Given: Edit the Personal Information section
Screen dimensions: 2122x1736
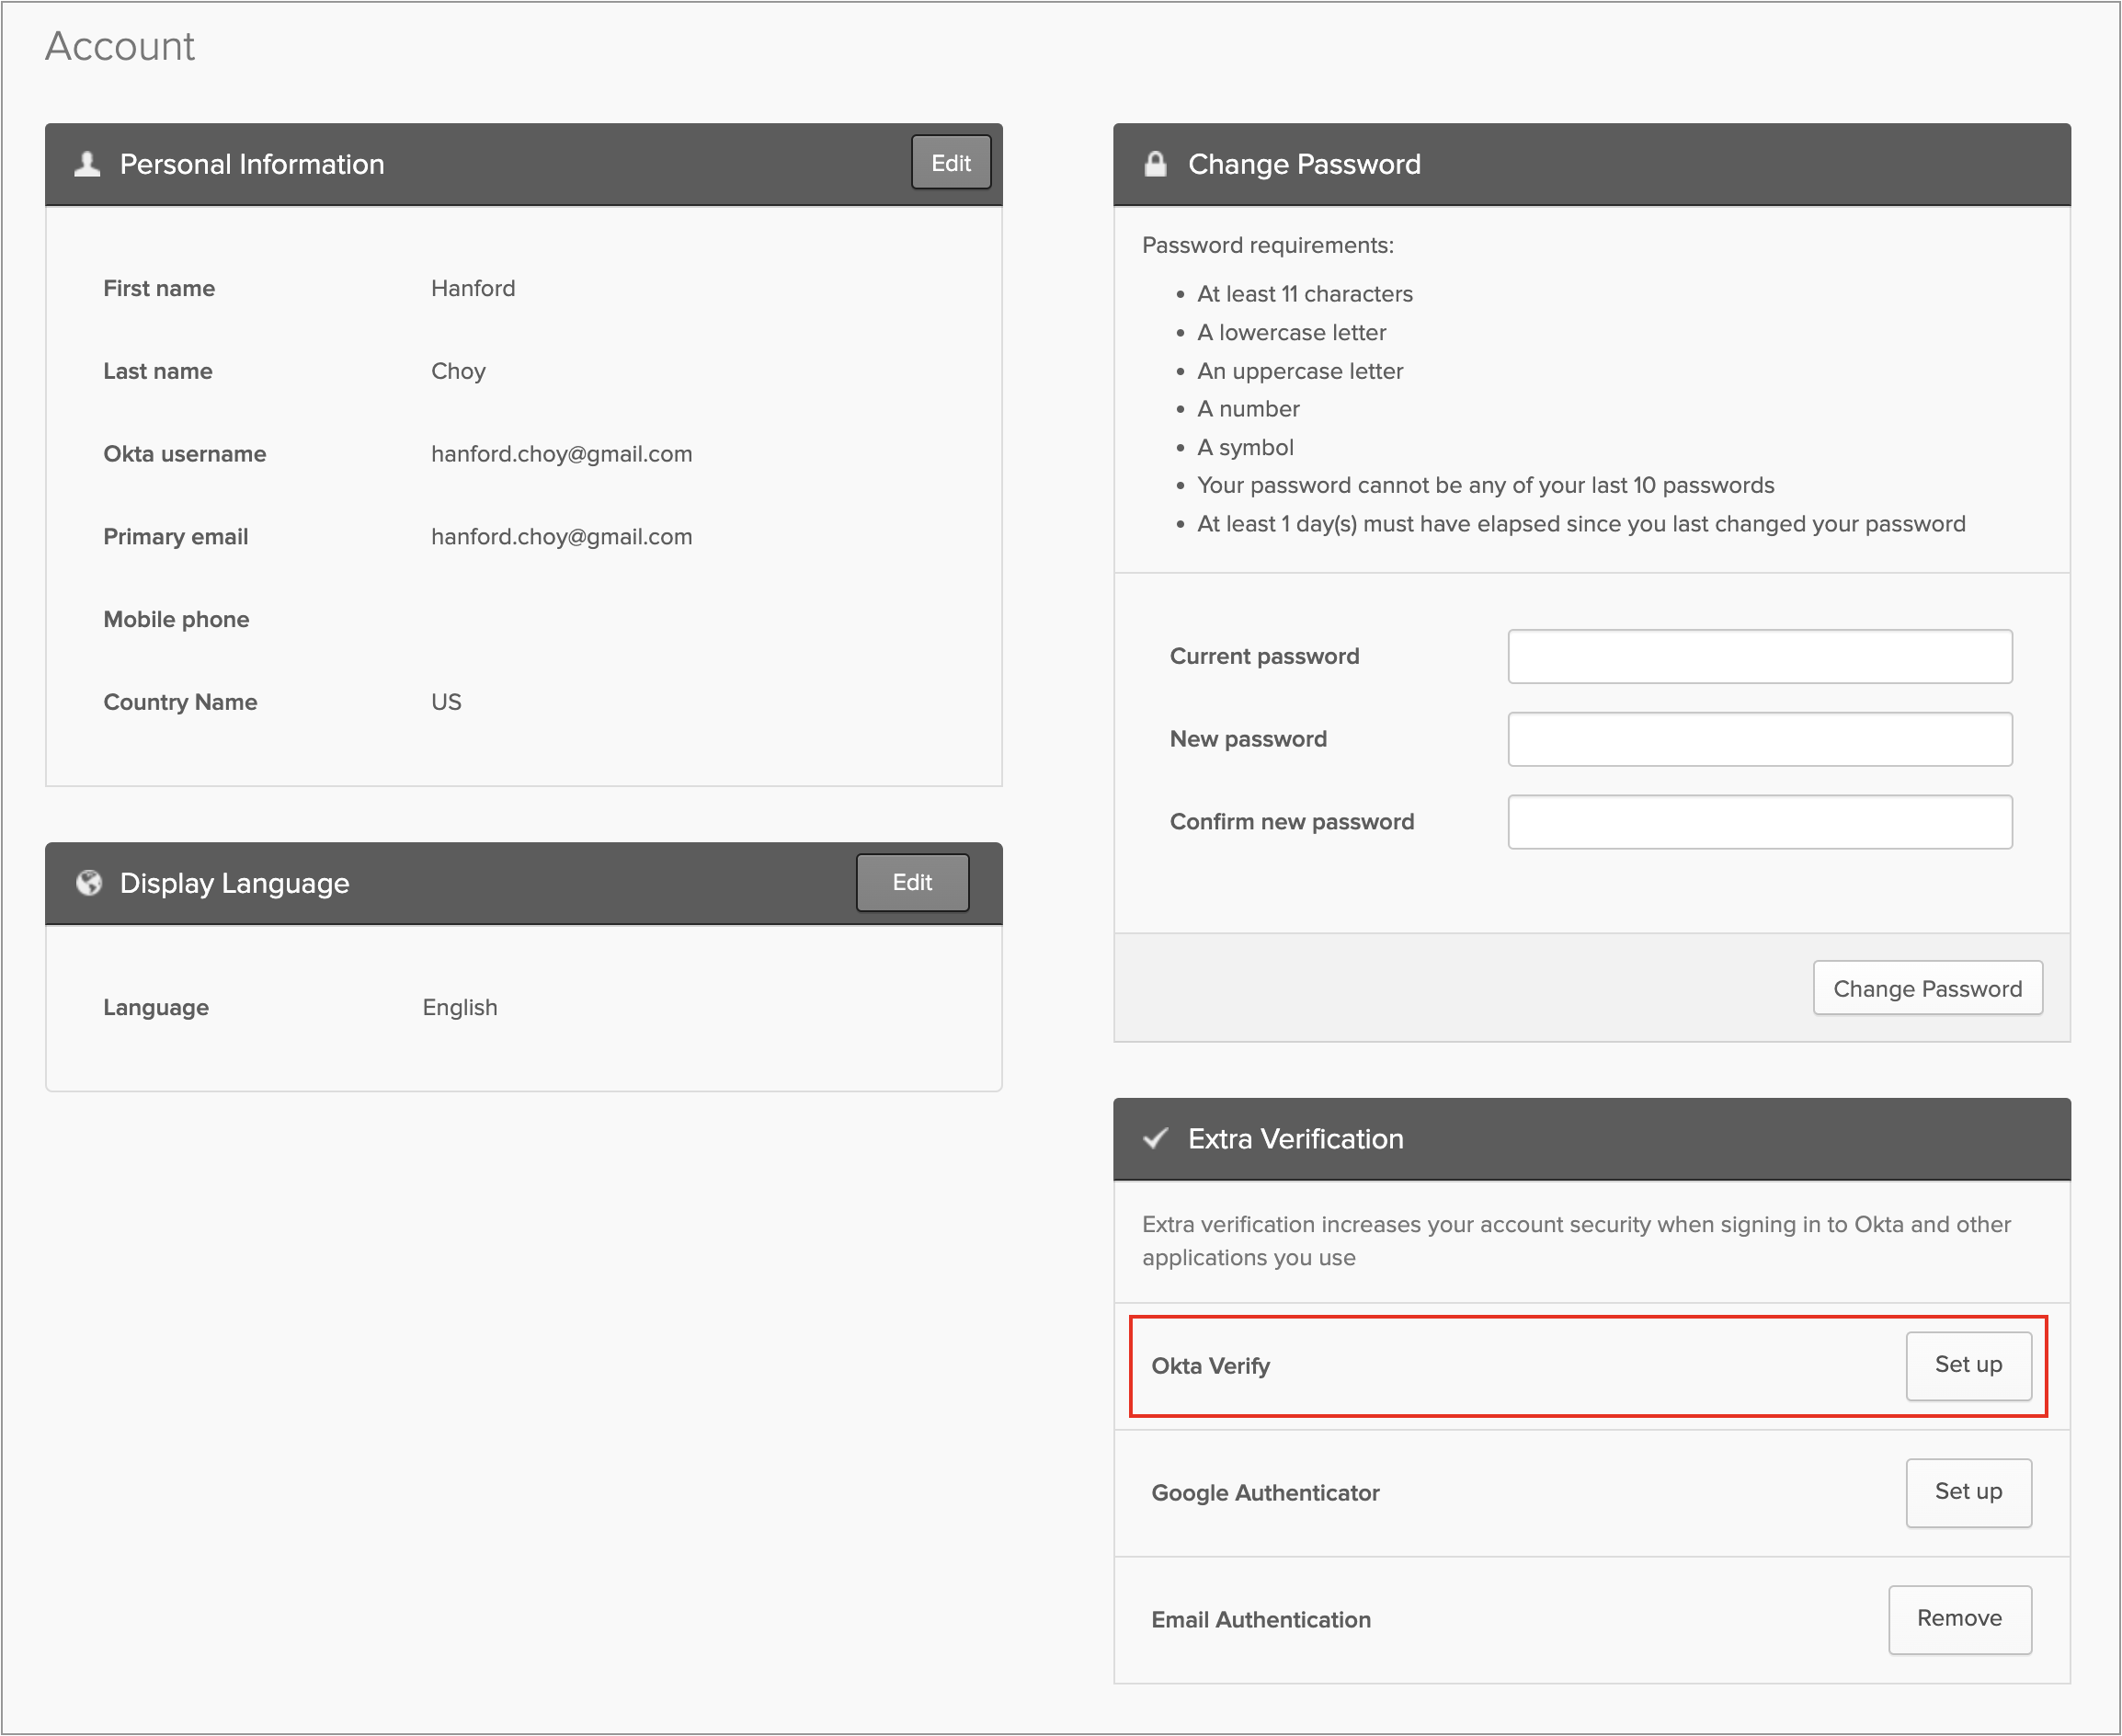Looking at the screenshot, I should click(950, 163).
